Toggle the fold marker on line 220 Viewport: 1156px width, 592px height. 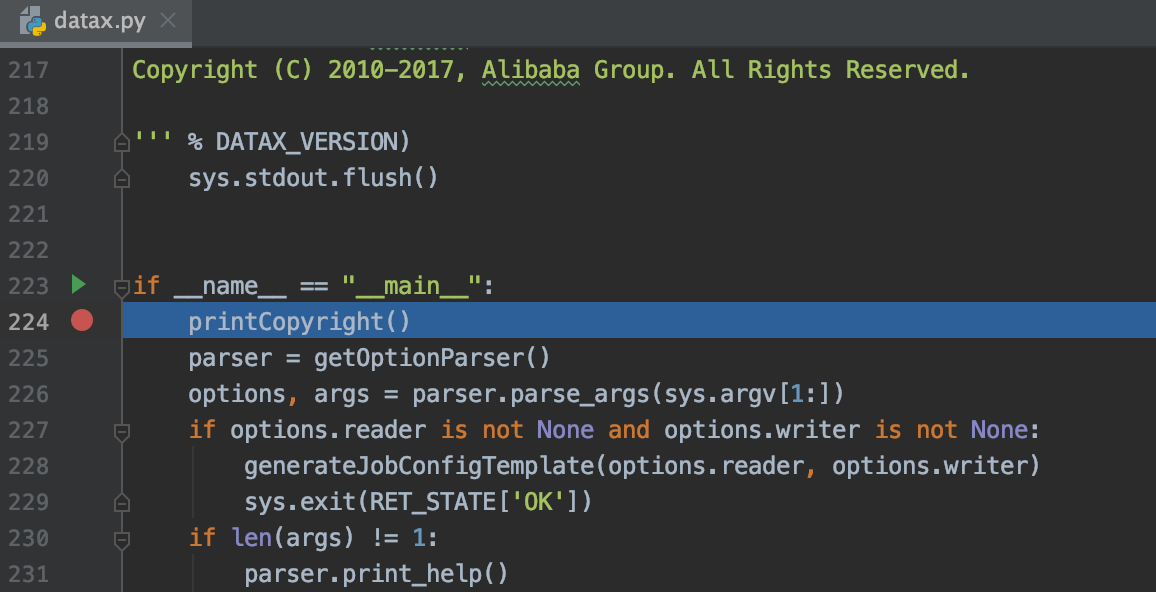[122, 178]
